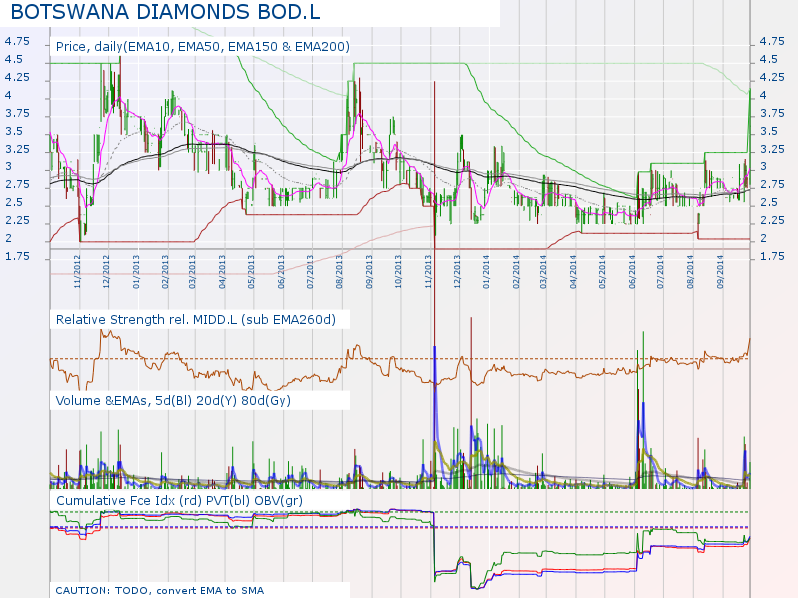Click the 4 value on the right price axis
798x598 pixels.
[x=763, y=95]
